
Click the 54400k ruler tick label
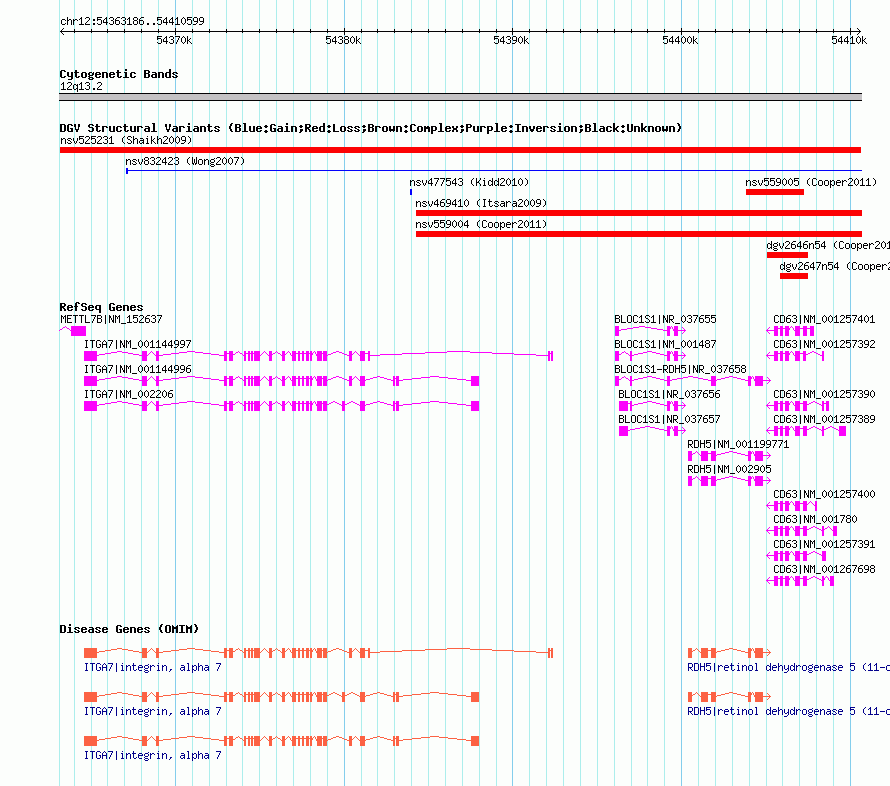[x=680, y=40]
